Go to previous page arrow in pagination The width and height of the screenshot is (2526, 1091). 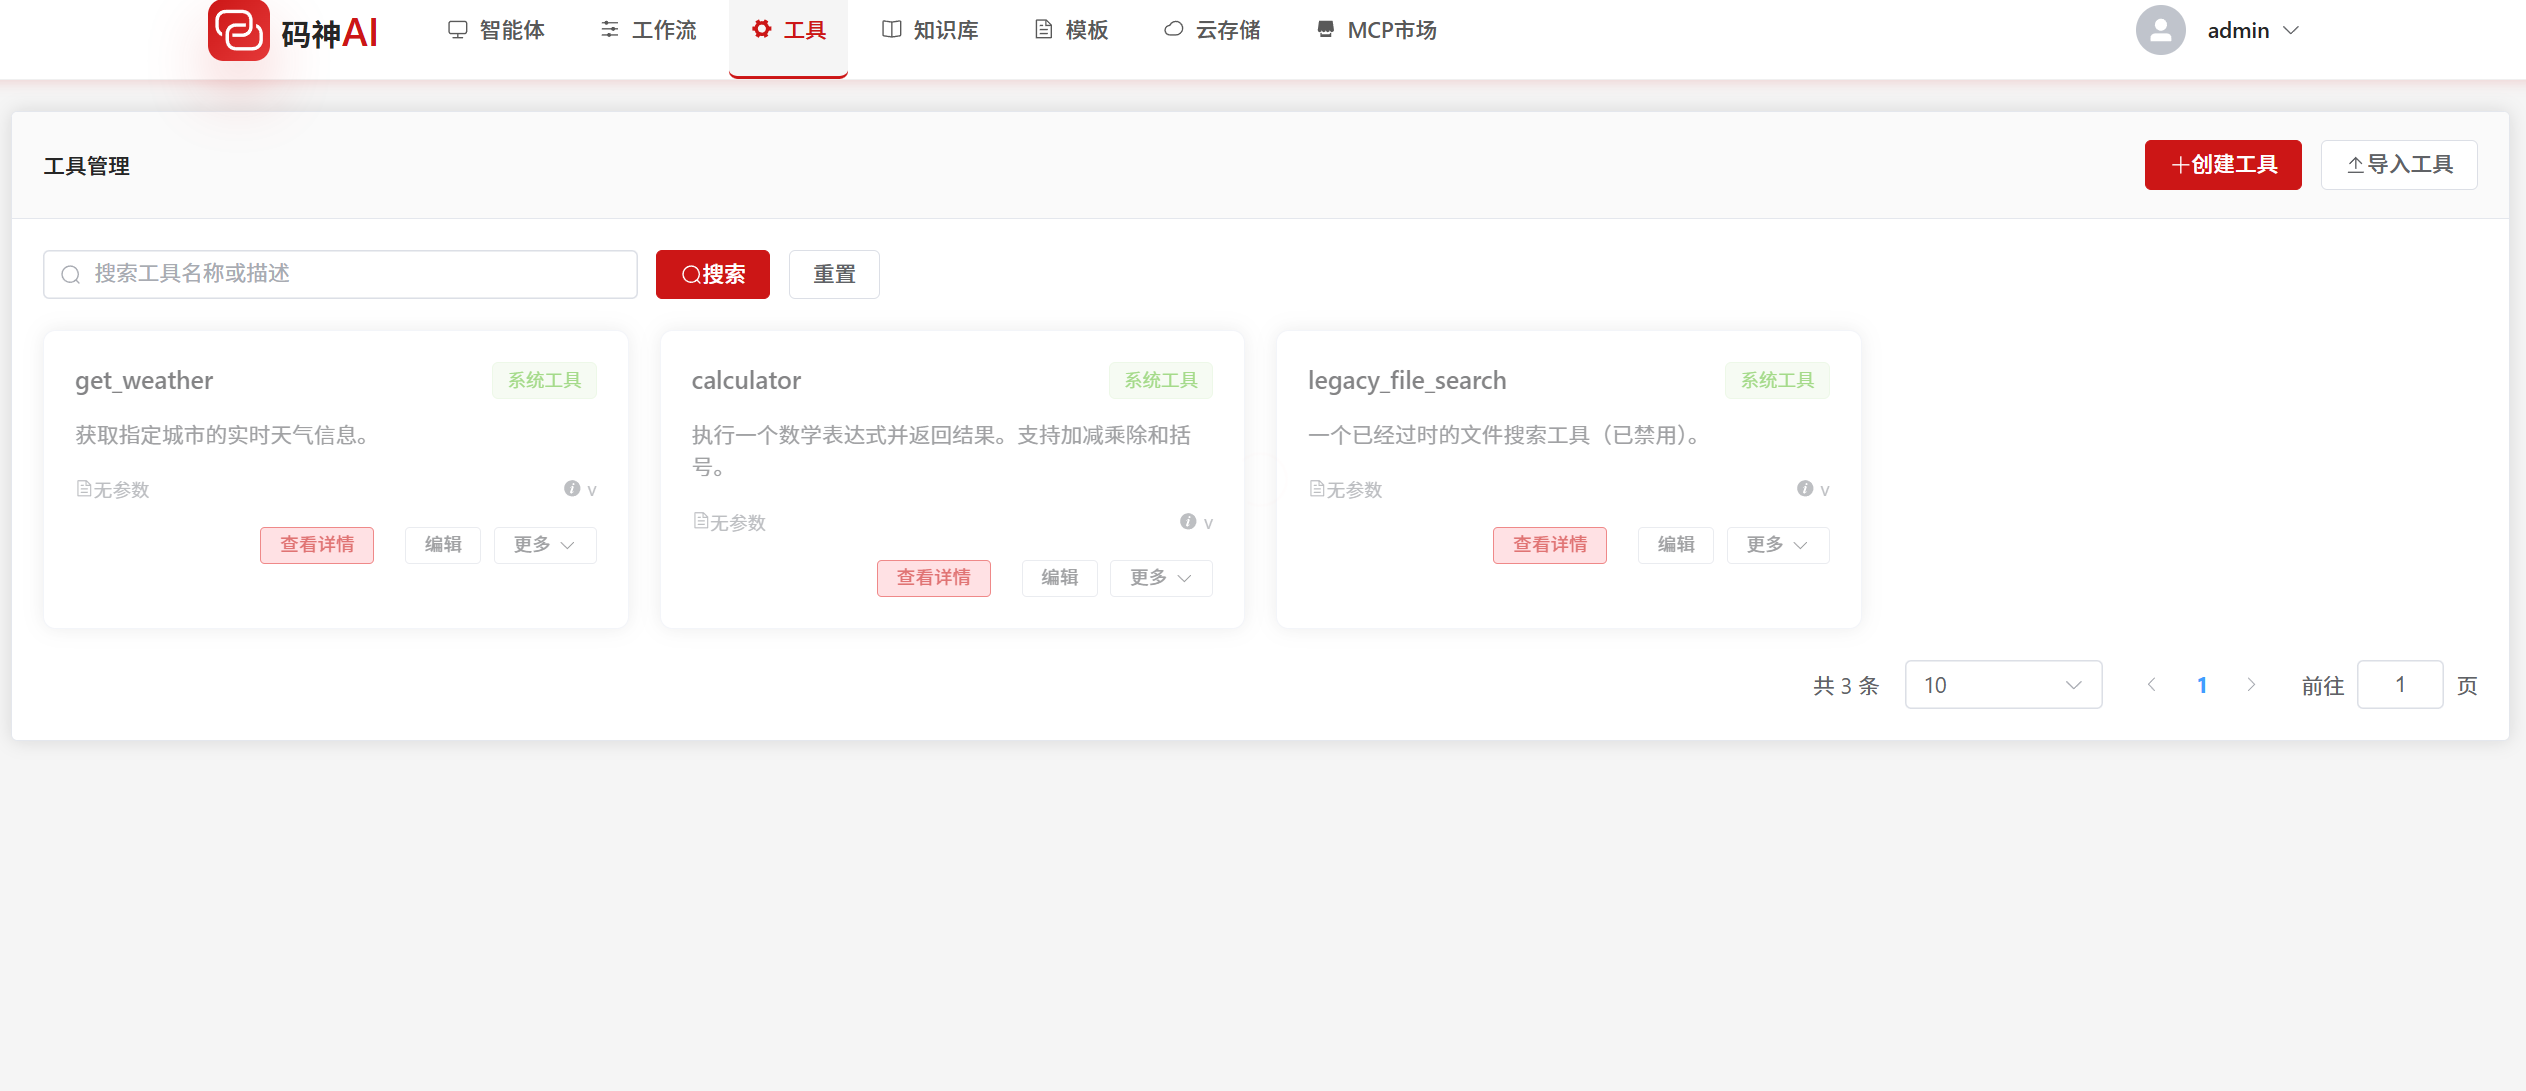2151,685
